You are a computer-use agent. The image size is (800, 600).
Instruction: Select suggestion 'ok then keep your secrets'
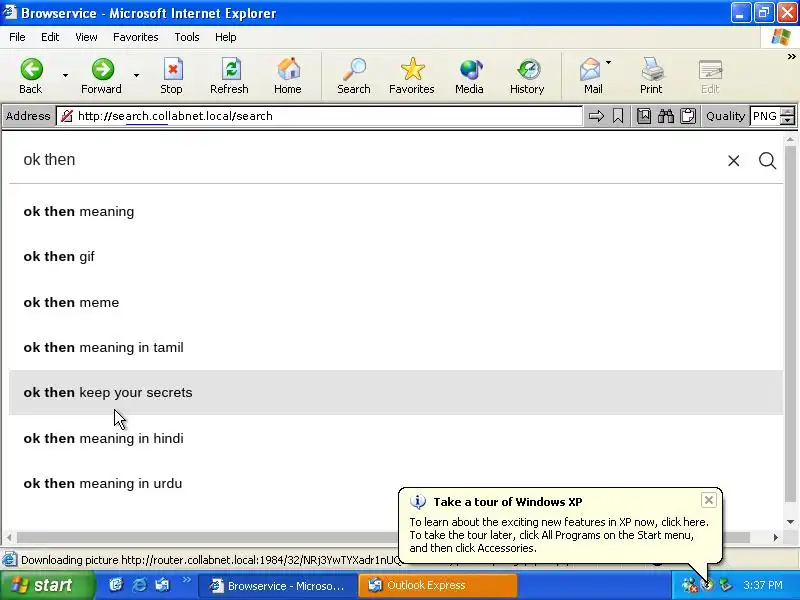pos(396,392)
